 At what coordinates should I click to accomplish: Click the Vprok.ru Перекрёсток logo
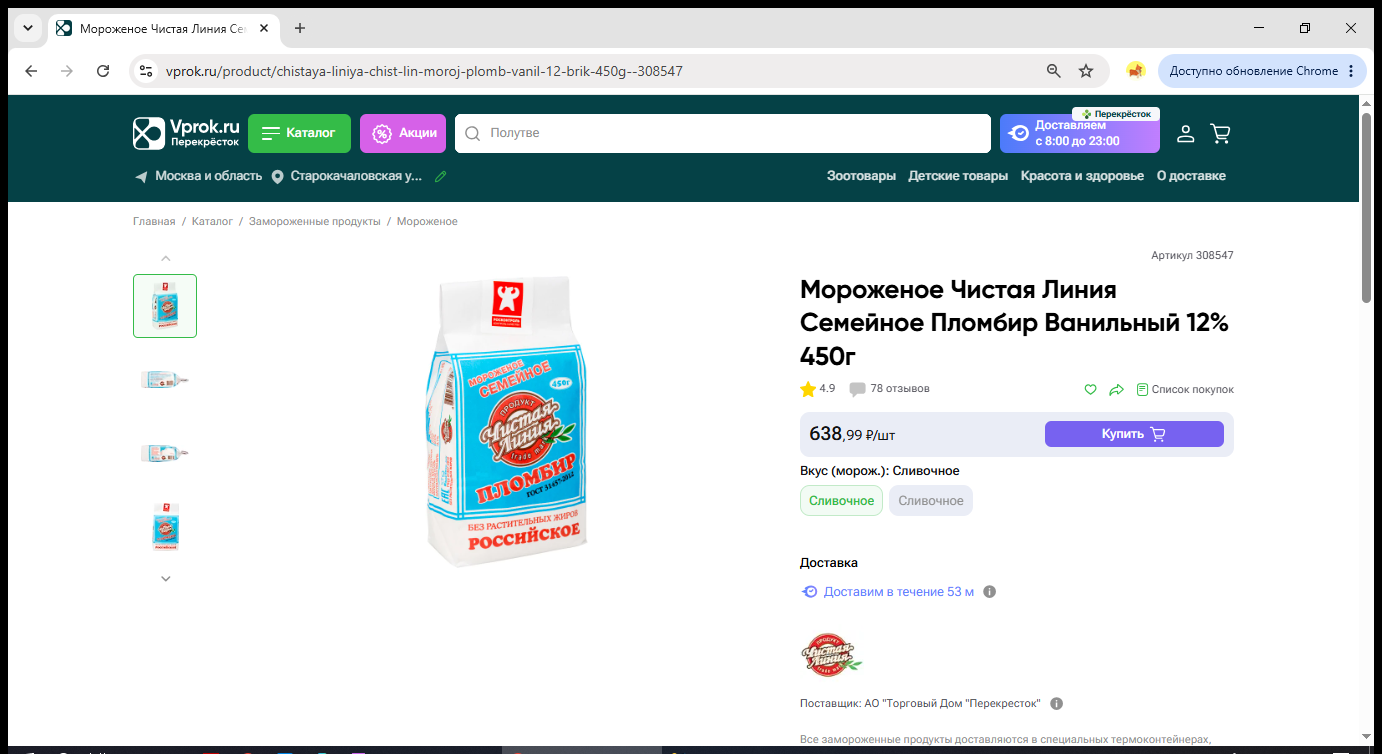(187, 133)
